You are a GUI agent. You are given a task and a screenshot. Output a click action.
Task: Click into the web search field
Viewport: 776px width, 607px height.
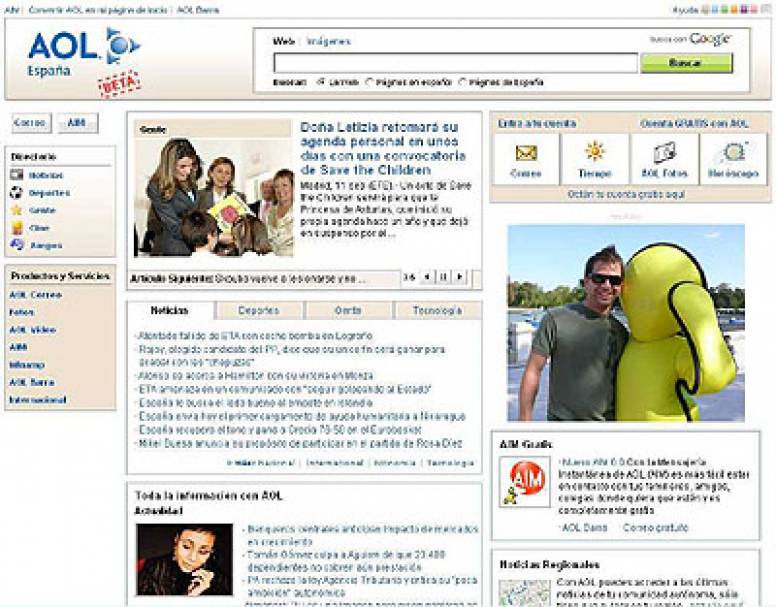tap(455, 63)
